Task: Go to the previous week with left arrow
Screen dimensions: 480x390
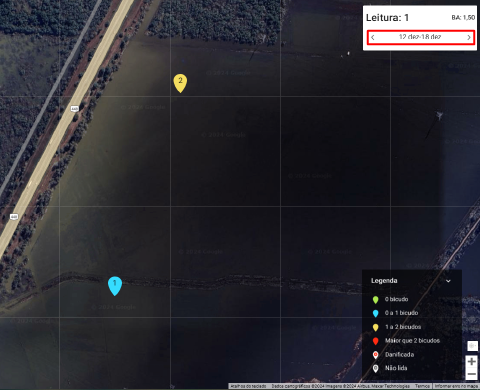Action: (373, 37)
